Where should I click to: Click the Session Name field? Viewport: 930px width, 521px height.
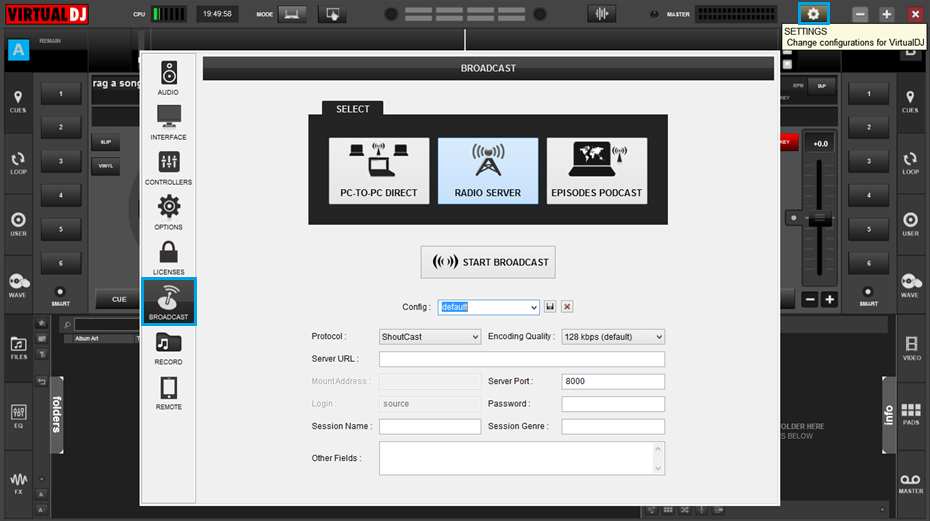pyautogui.click(x=430, y=426)
